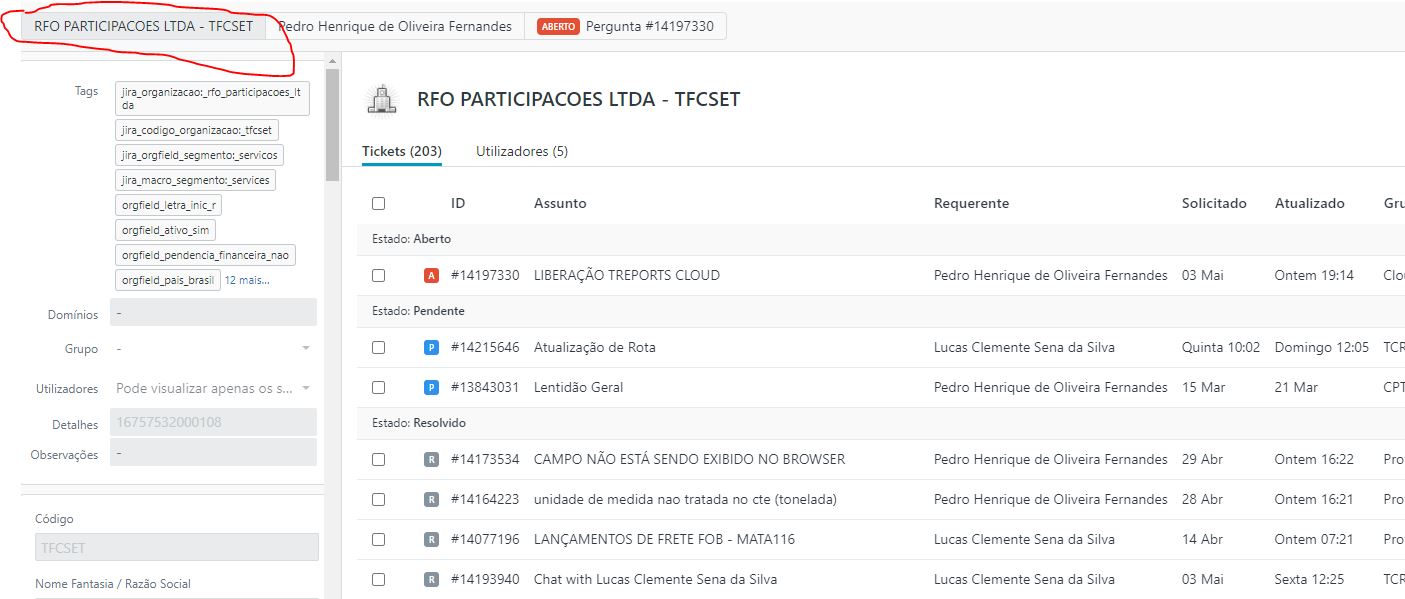Click gray Resolvido icon for ticket #14173534
This screenshot has height=599, width=1405.
click(x=431, y=459)
